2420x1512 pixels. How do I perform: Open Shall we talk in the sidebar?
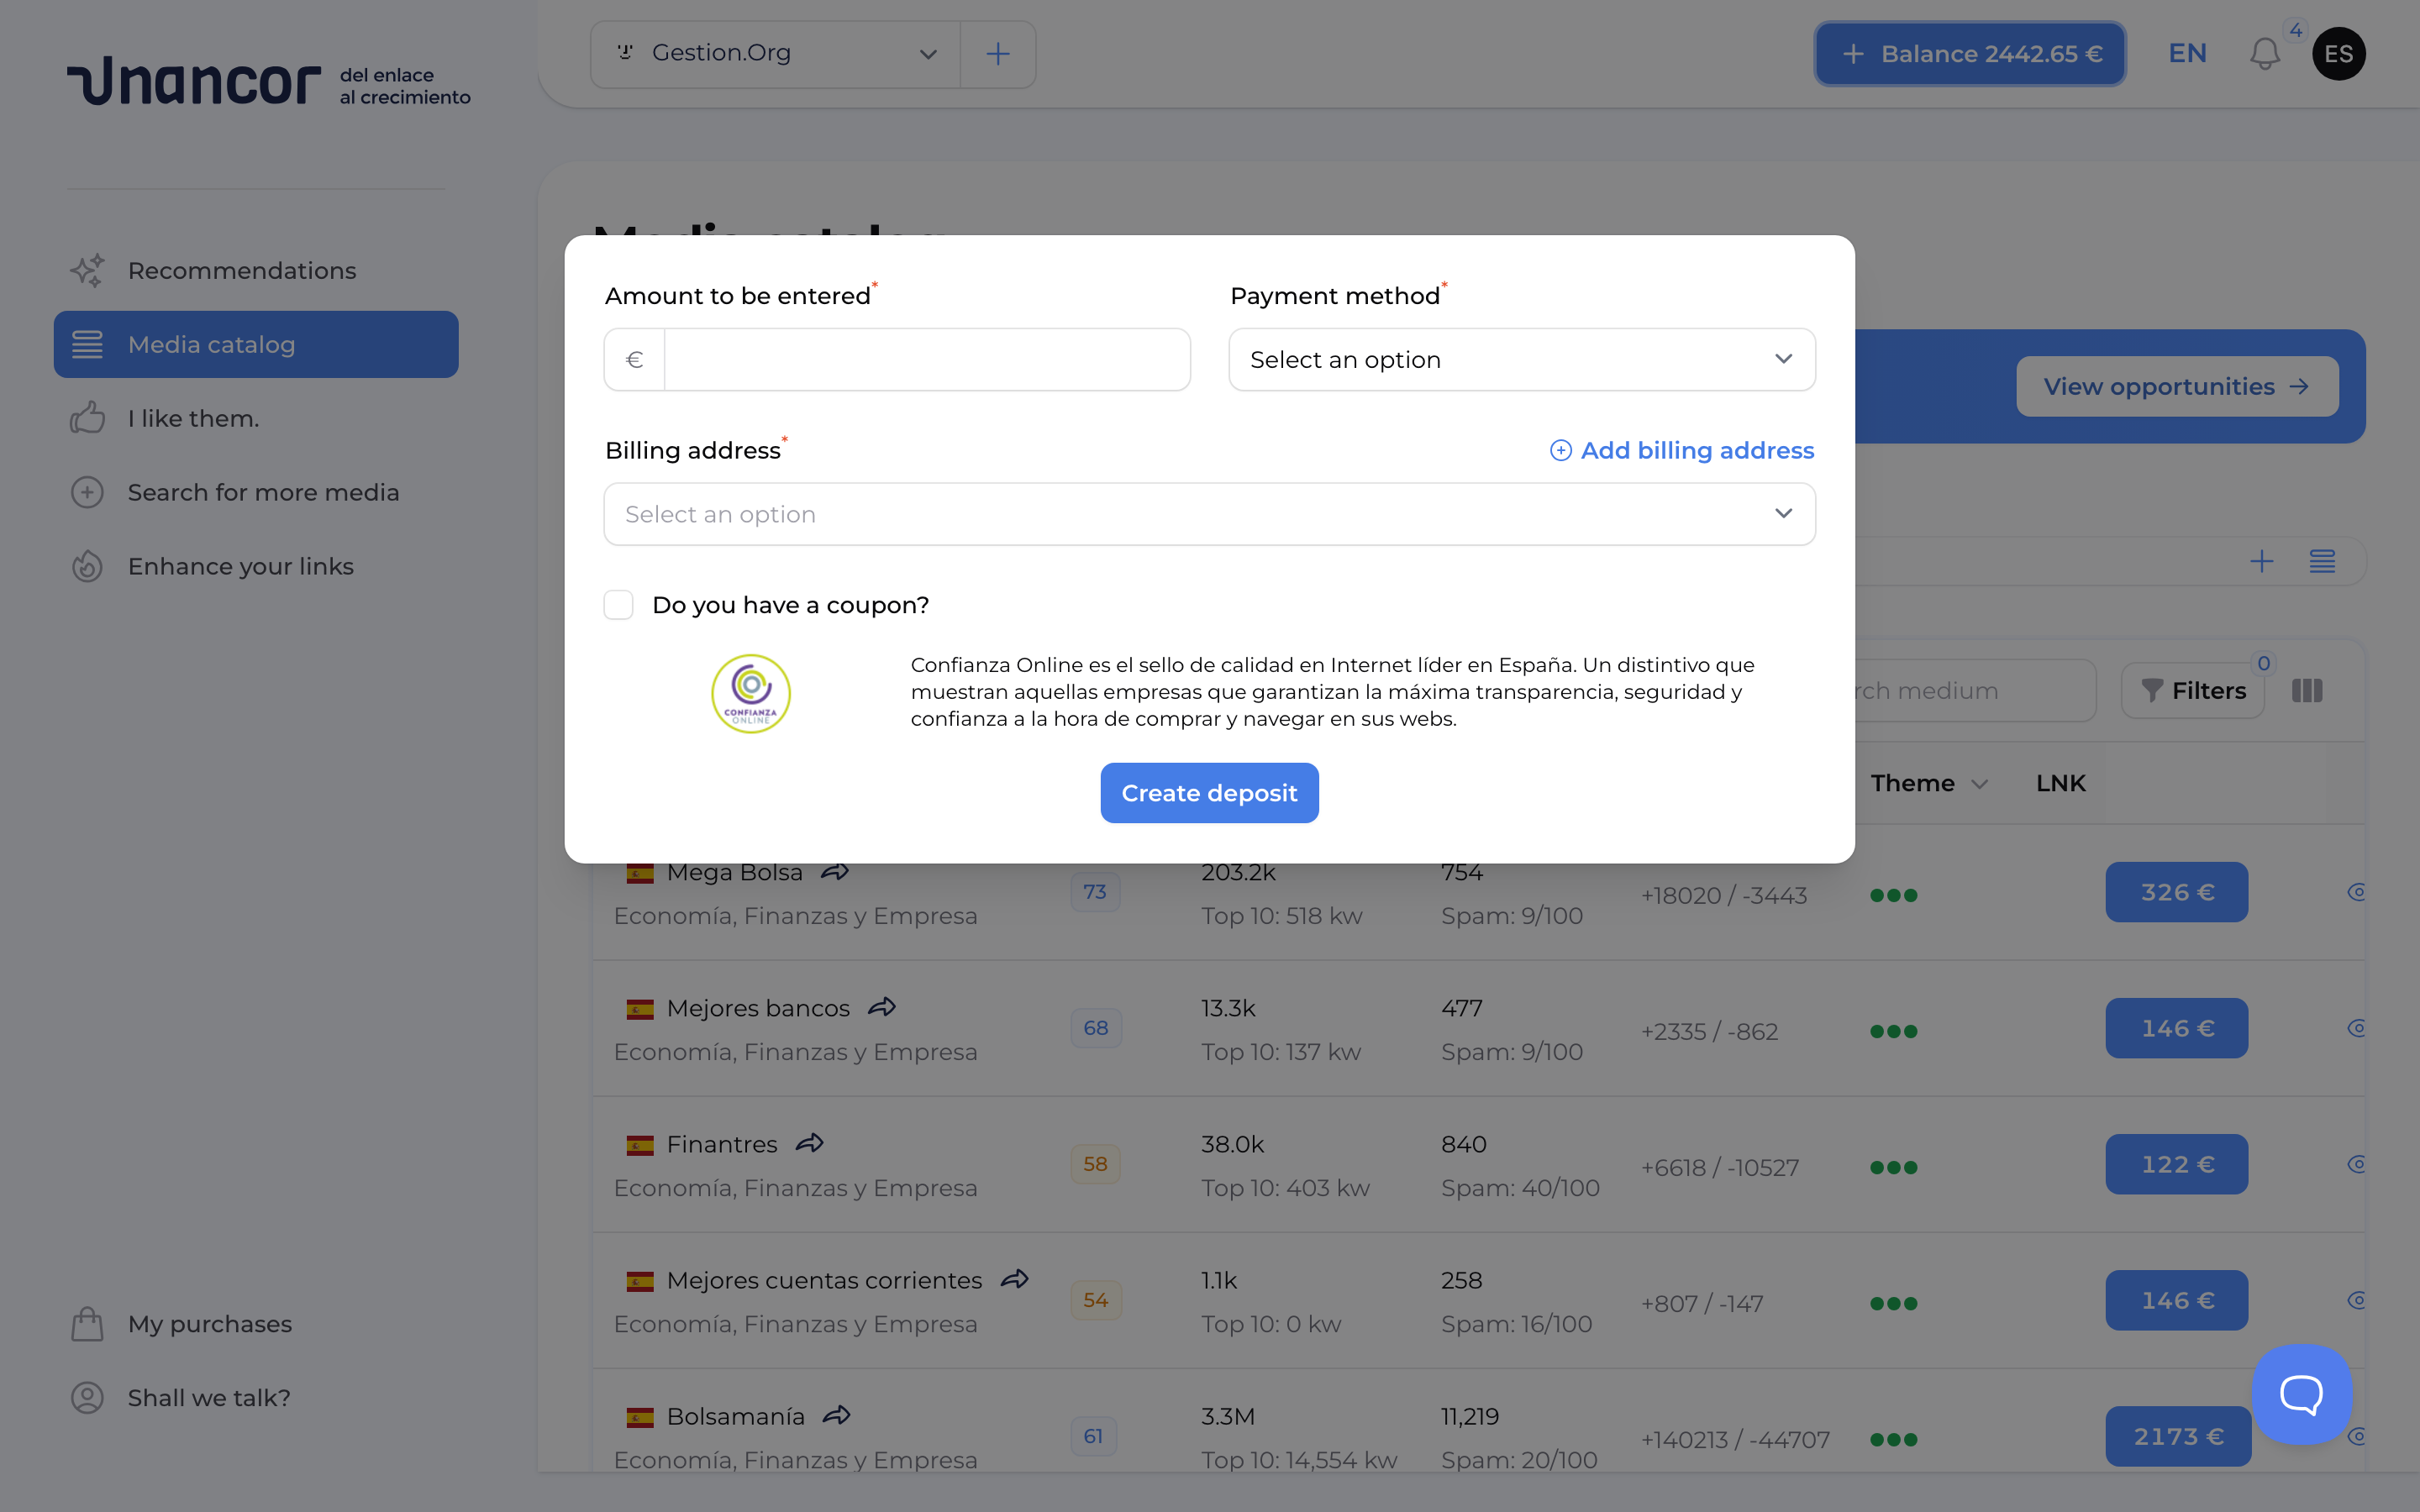[207, 1397]
